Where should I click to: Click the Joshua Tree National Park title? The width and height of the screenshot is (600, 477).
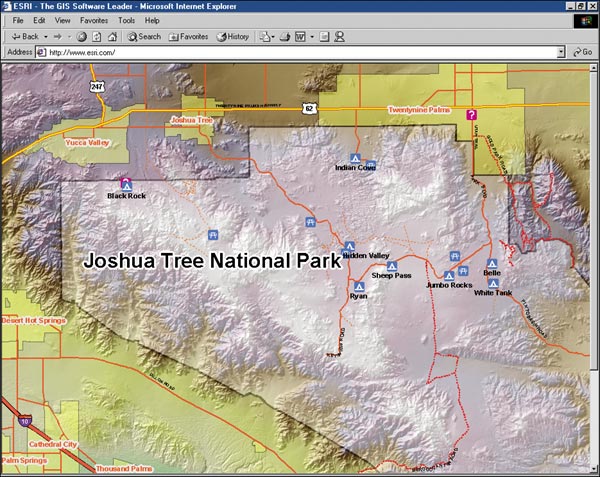(212, 260)
